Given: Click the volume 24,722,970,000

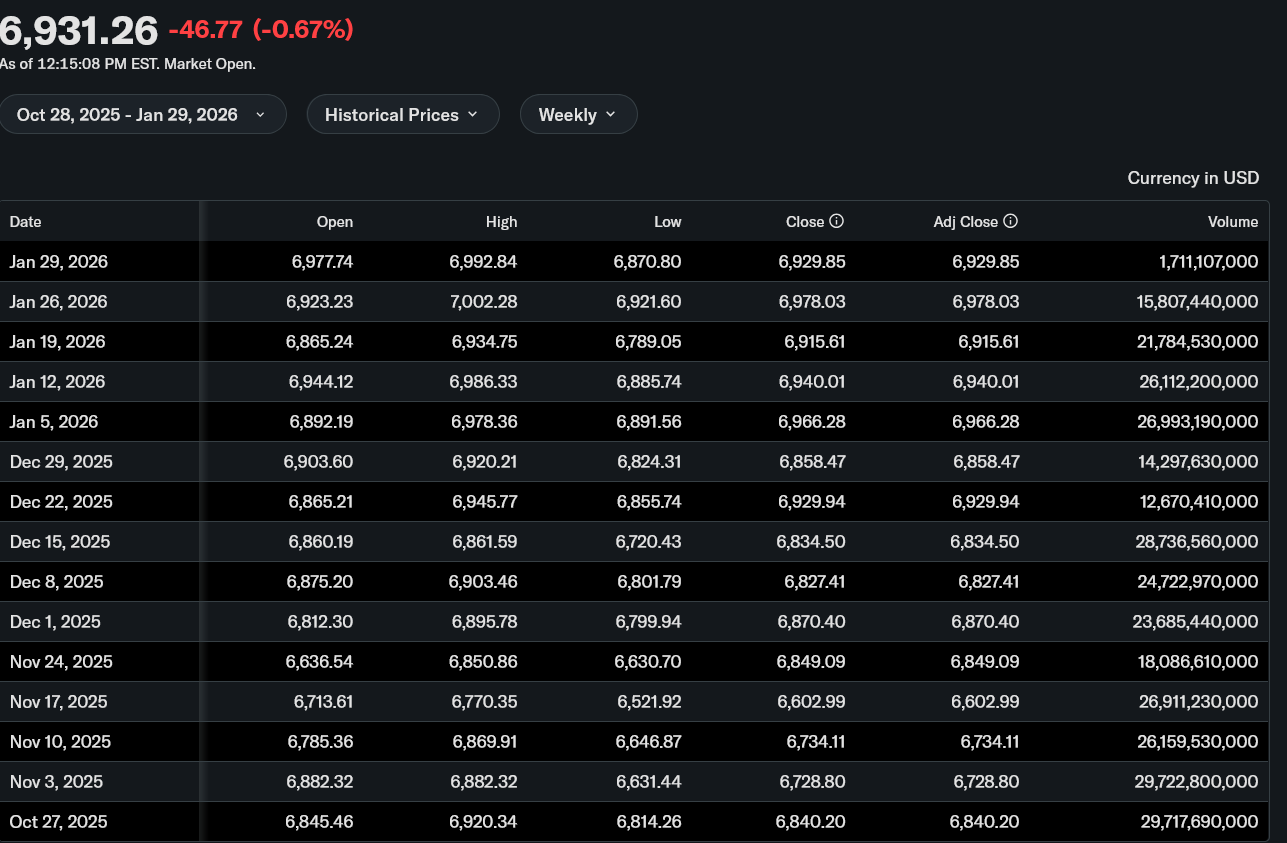Looking at the screenshot, I should (1198, 582).
